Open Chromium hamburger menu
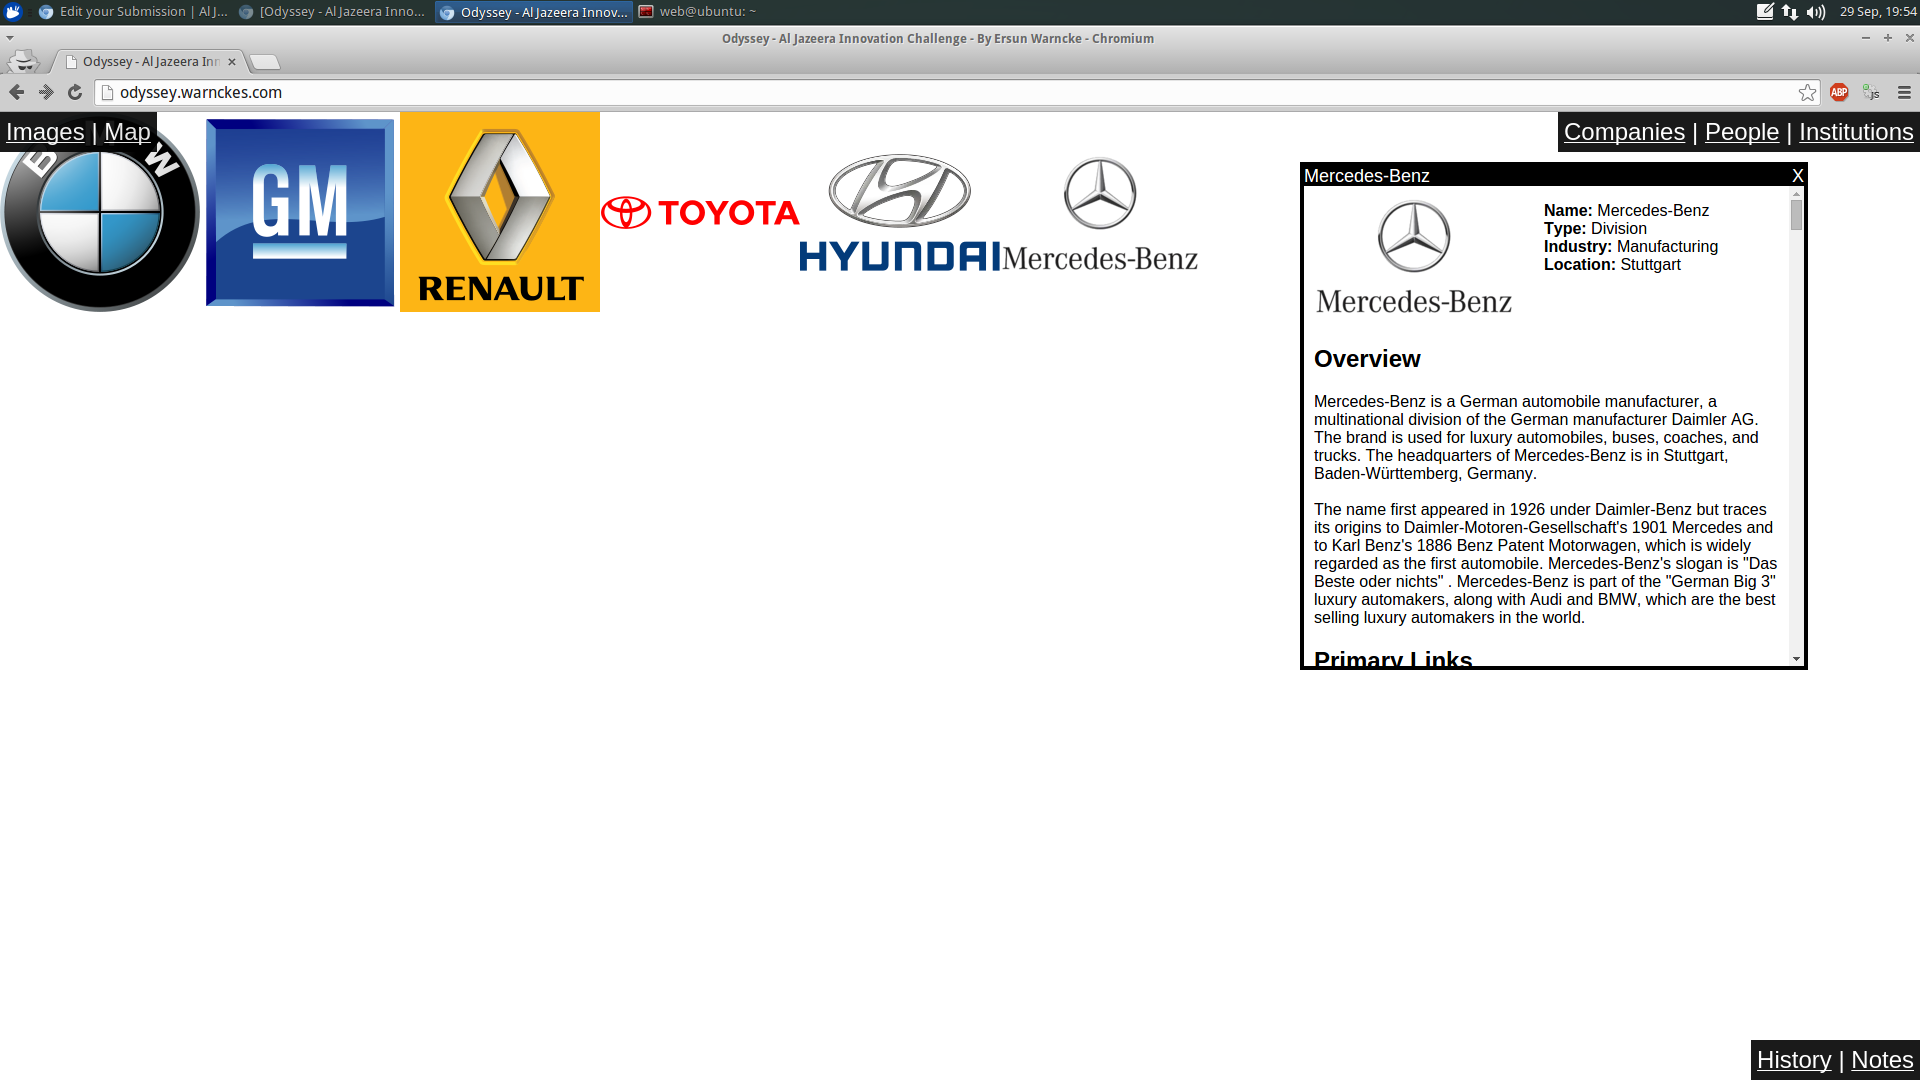 point(1904,92)
